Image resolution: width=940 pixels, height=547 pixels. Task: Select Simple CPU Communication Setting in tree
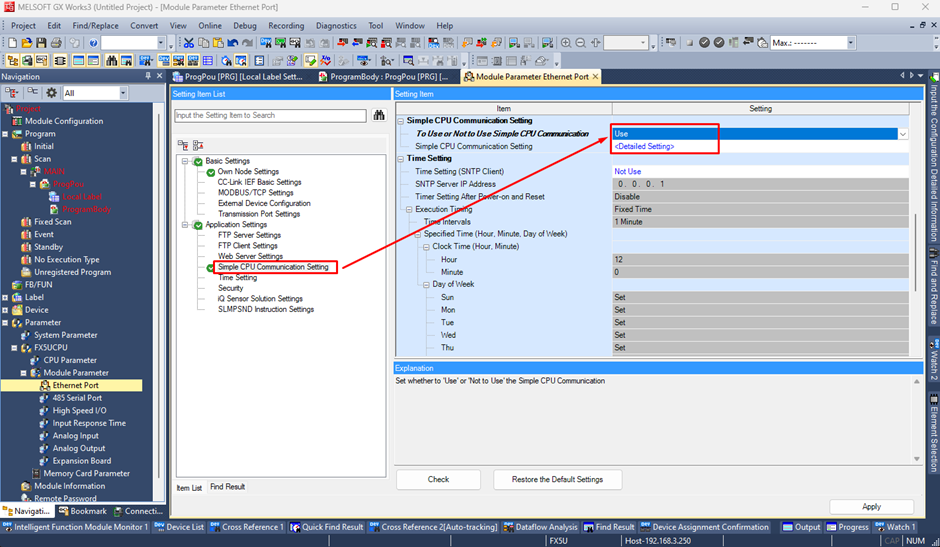pos(273,267)
